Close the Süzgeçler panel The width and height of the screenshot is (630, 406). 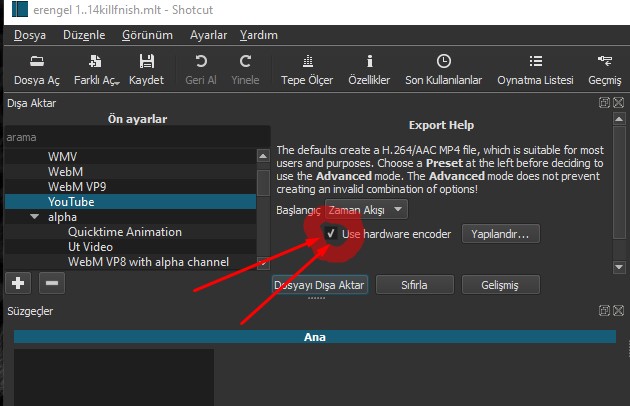619,310
